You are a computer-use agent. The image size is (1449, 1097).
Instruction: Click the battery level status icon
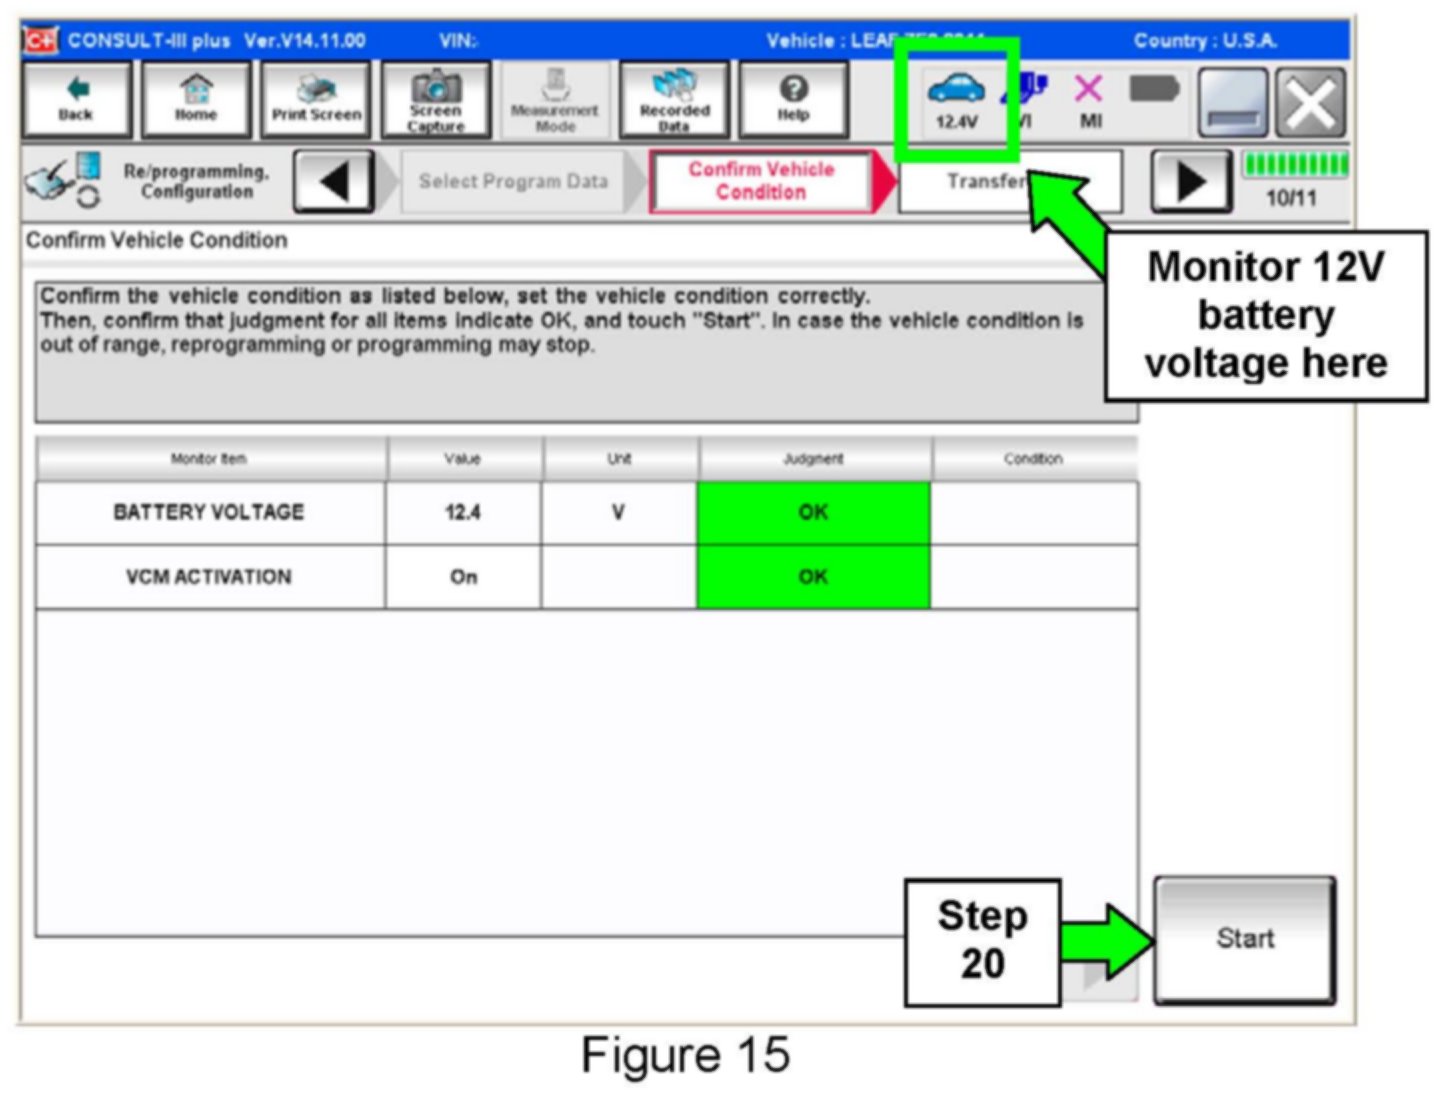[x=1154, y=92]
